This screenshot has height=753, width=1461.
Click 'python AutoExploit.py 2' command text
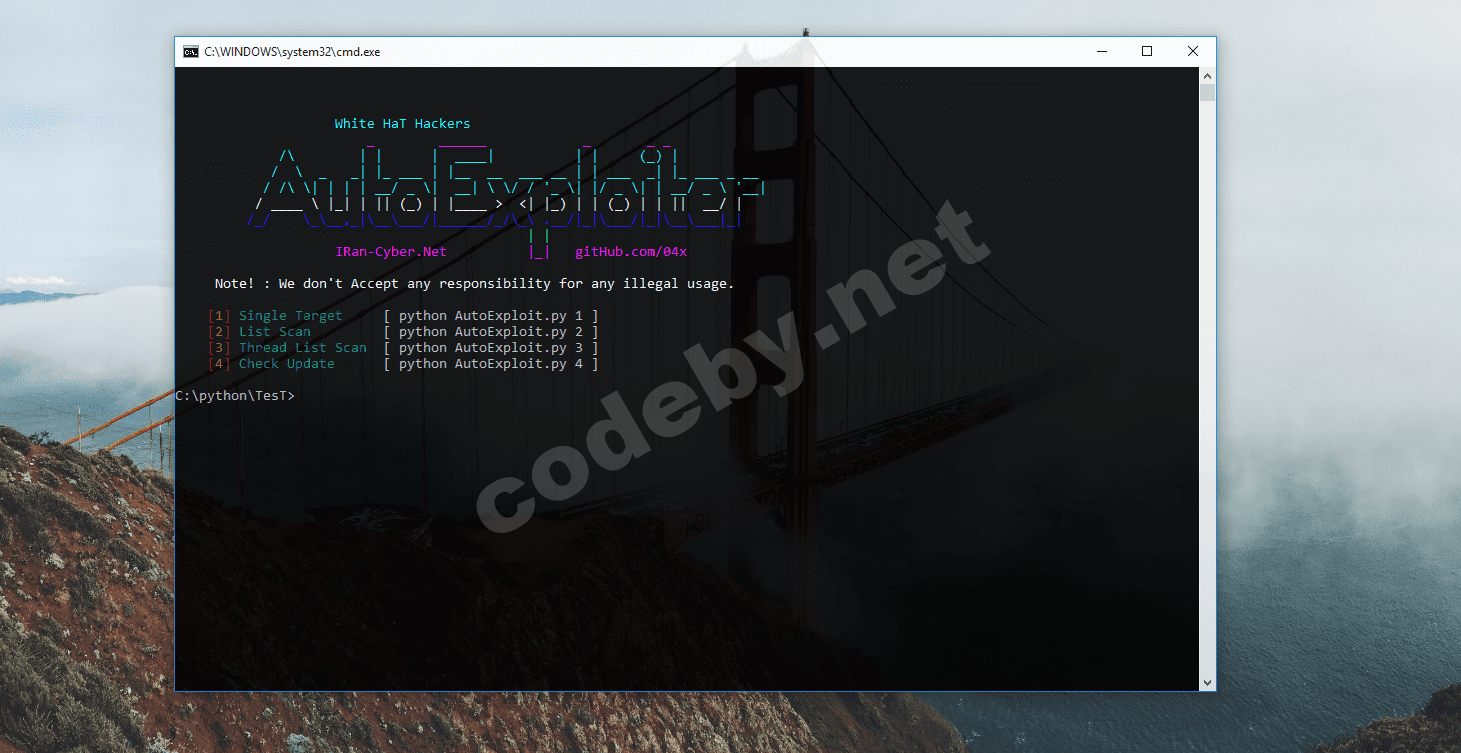[x=490, y=332]
